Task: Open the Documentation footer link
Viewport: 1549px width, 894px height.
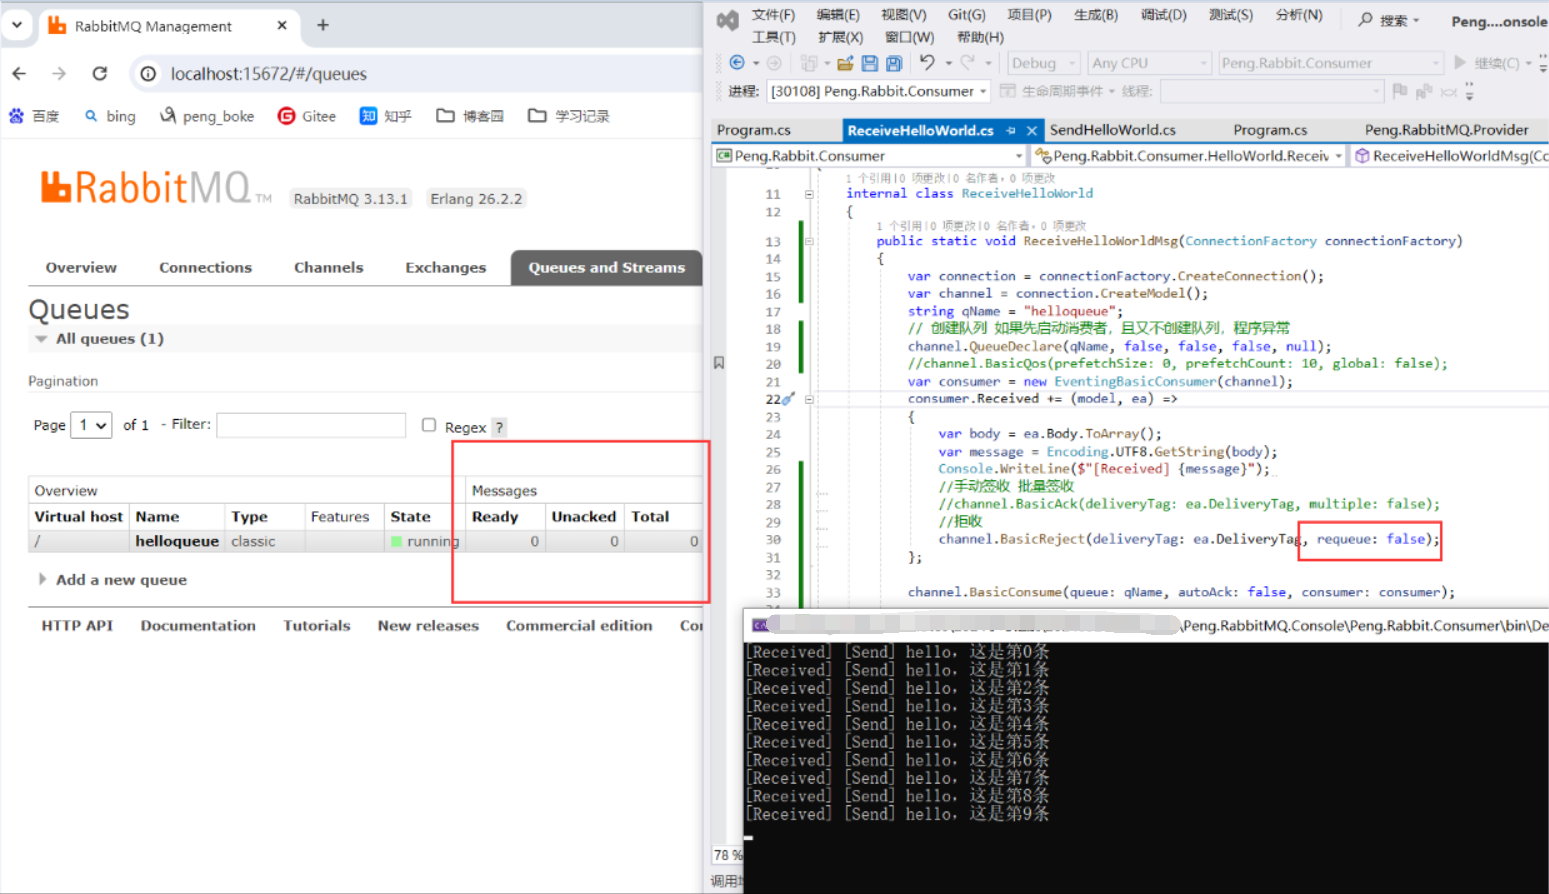Action: click(198, 625)
